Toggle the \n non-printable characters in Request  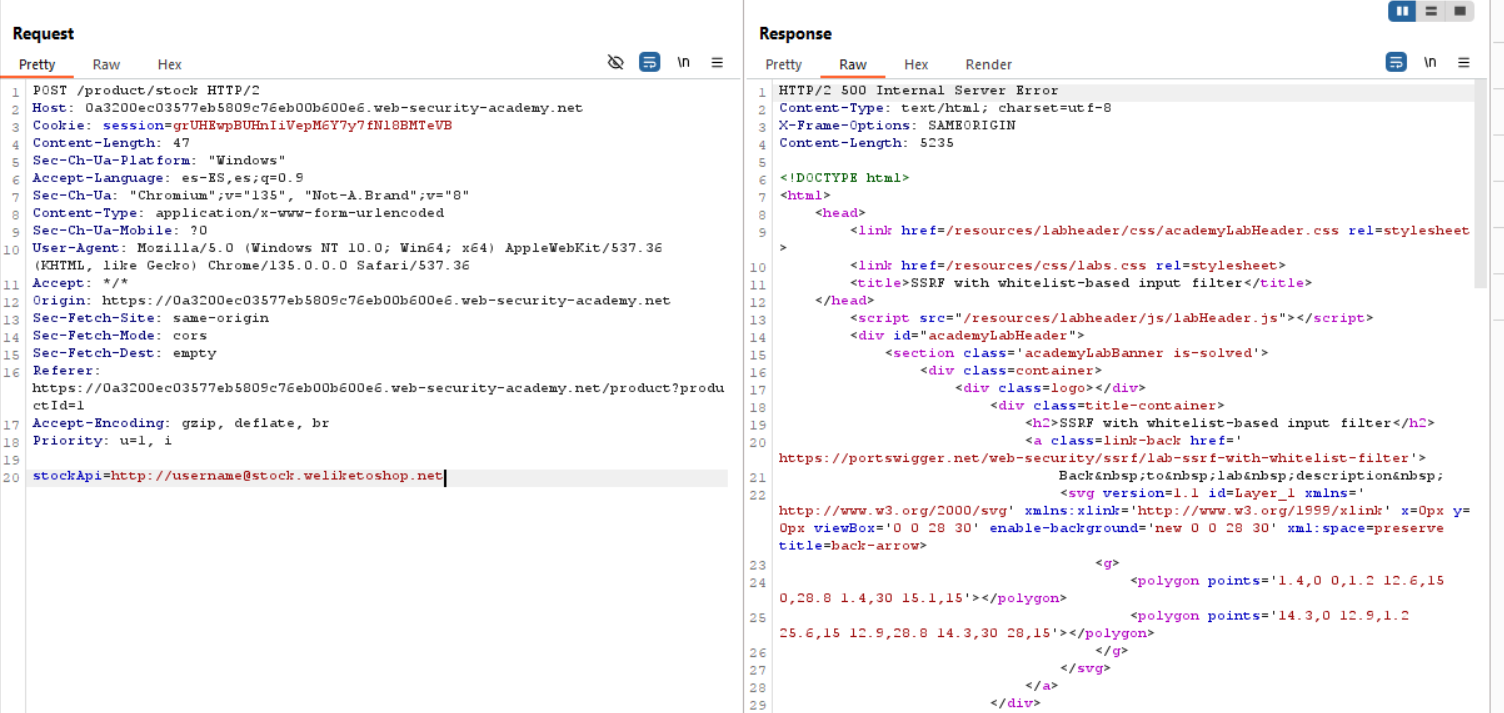tap(684, 62)
